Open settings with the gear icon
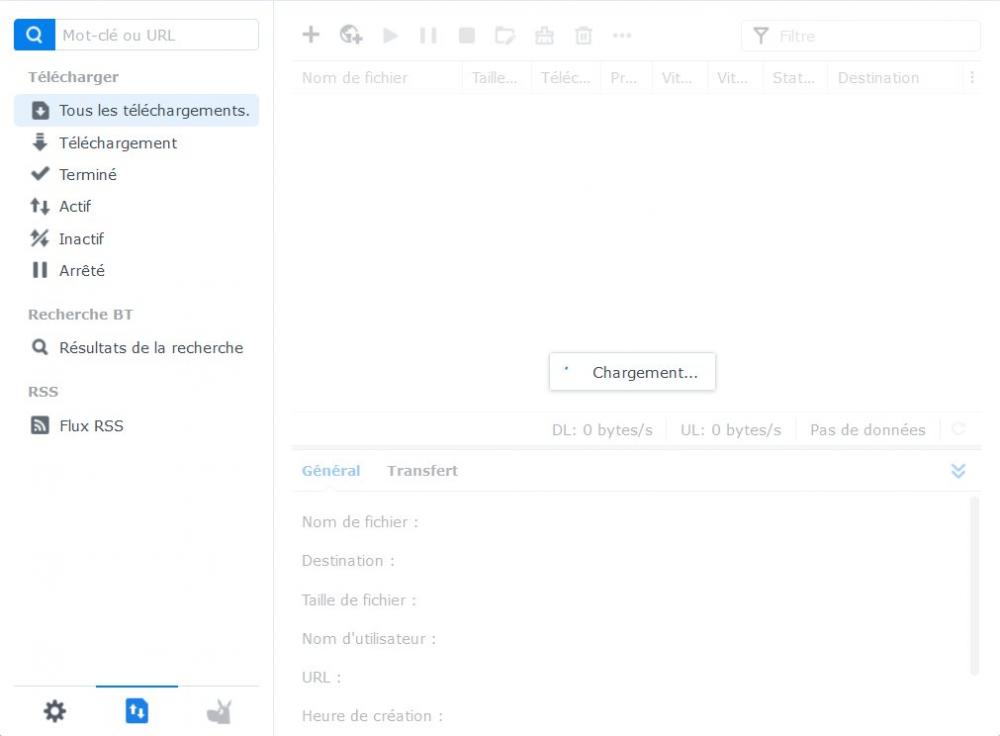This screenshot has height=736, width=1000. pyautogui.click(x=54, y=711)
